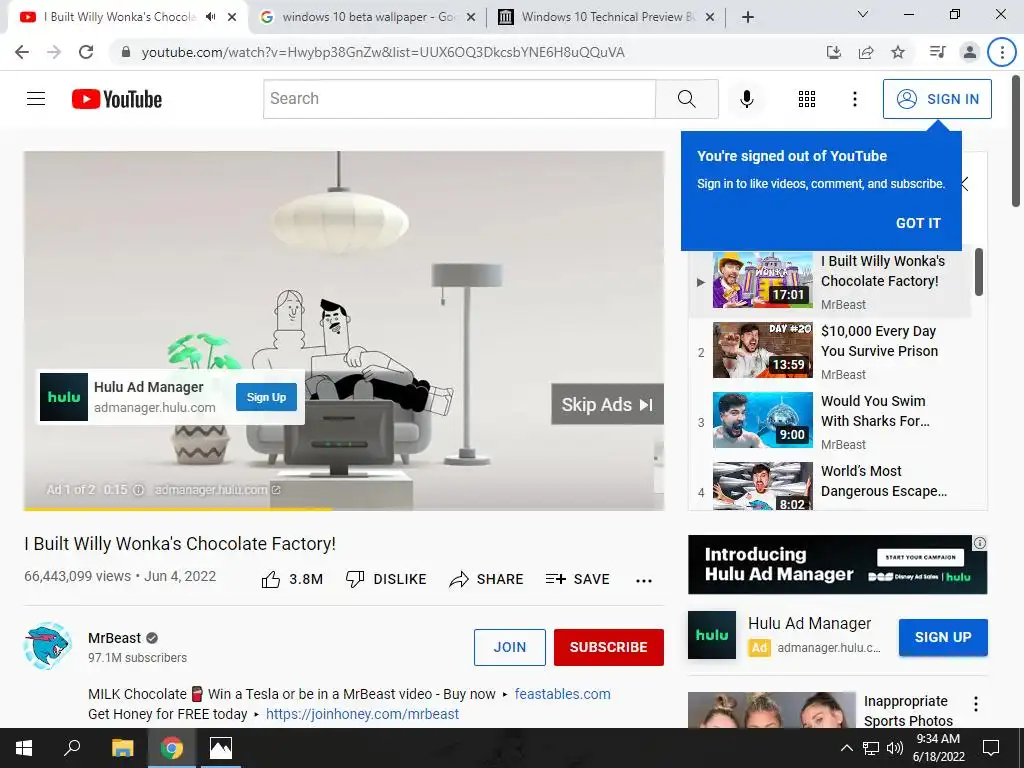1024x768 pixels.
Task: Dismiss the popup with GOT IT
Action: click(918, 223)
